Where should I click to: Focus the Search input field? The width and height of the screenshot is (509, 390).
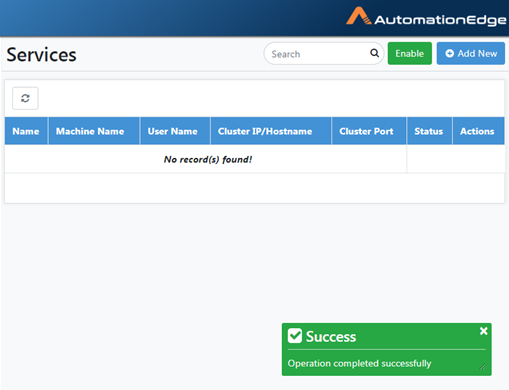click(x=318, y=54)
